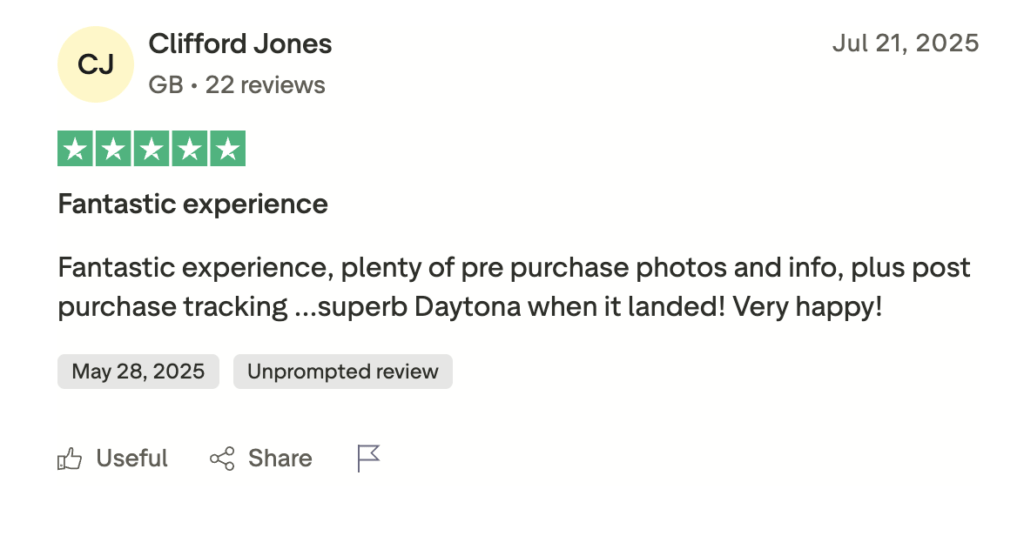Click the GB country label
Image resolution: width=1024 pixels, height=536 pixels.
click(165, 86)
